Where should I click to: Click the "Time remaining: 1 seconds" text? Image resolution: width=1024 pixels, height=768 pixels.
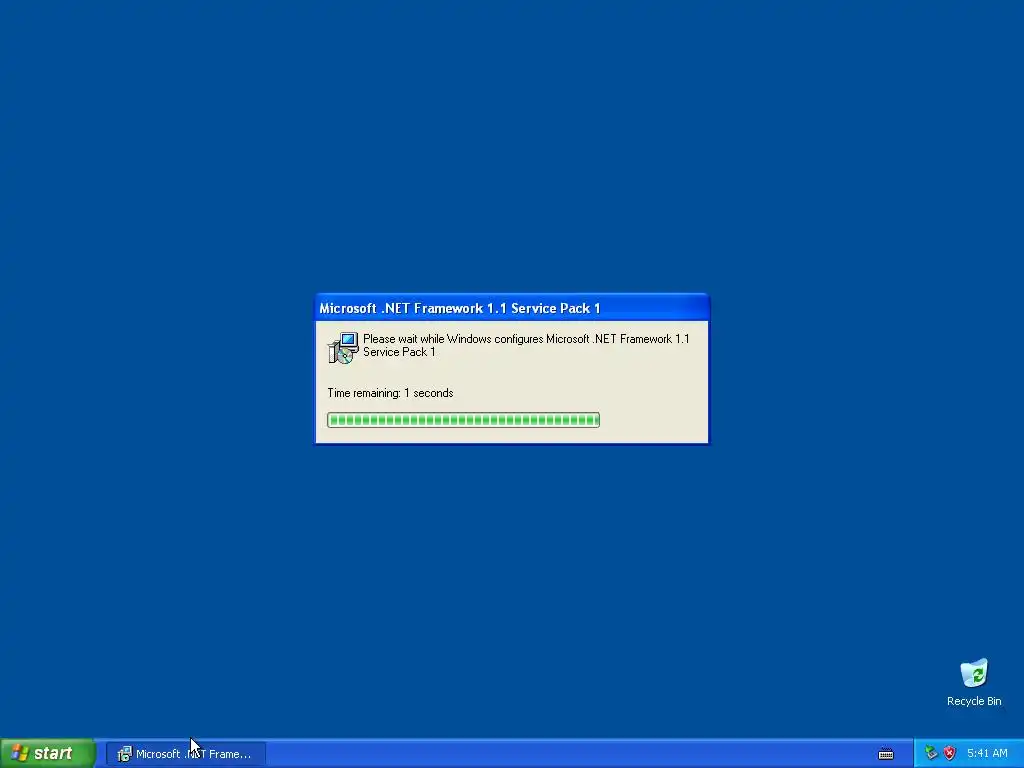point(390,392)
